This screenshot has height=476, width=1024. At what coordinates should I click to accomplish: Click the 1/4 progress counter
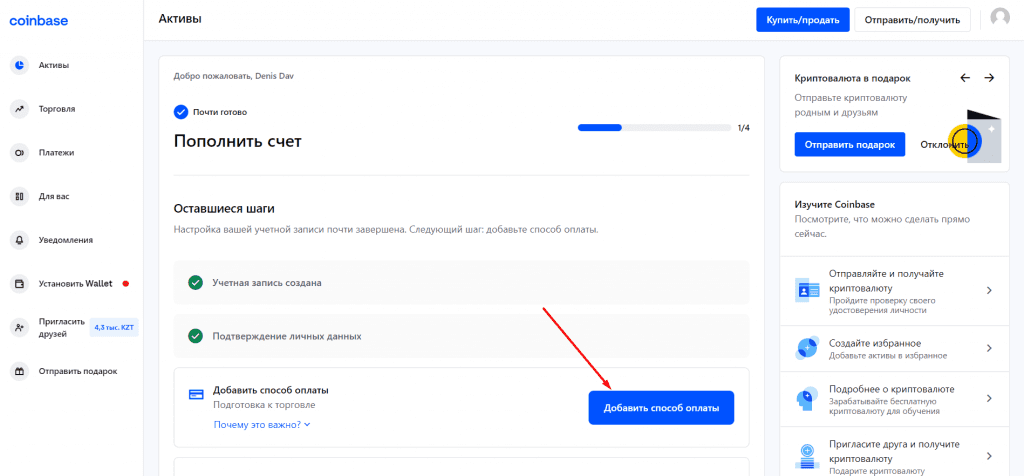(743, 127)
